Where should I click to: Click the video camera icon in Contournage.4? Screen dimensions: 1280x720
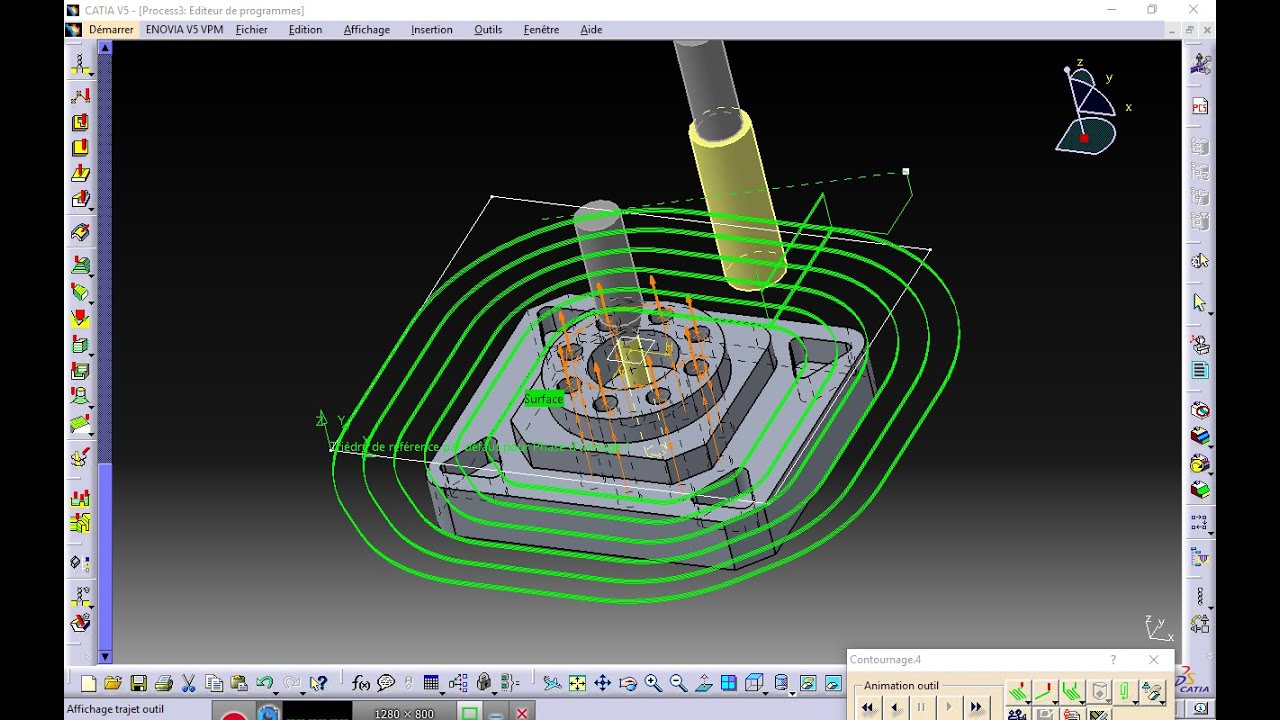[1017, 714]
